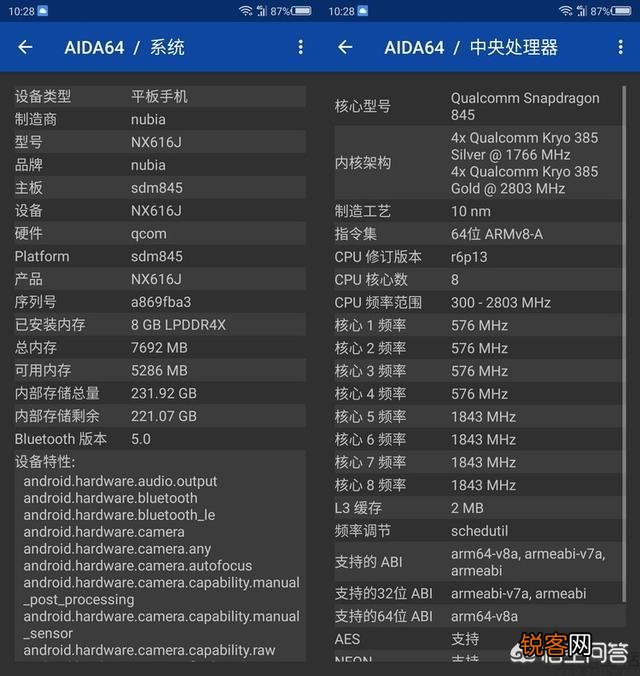The image size is (640, 676).
Task: Select the 支持的 ABI row value
Action: point(528,562)
